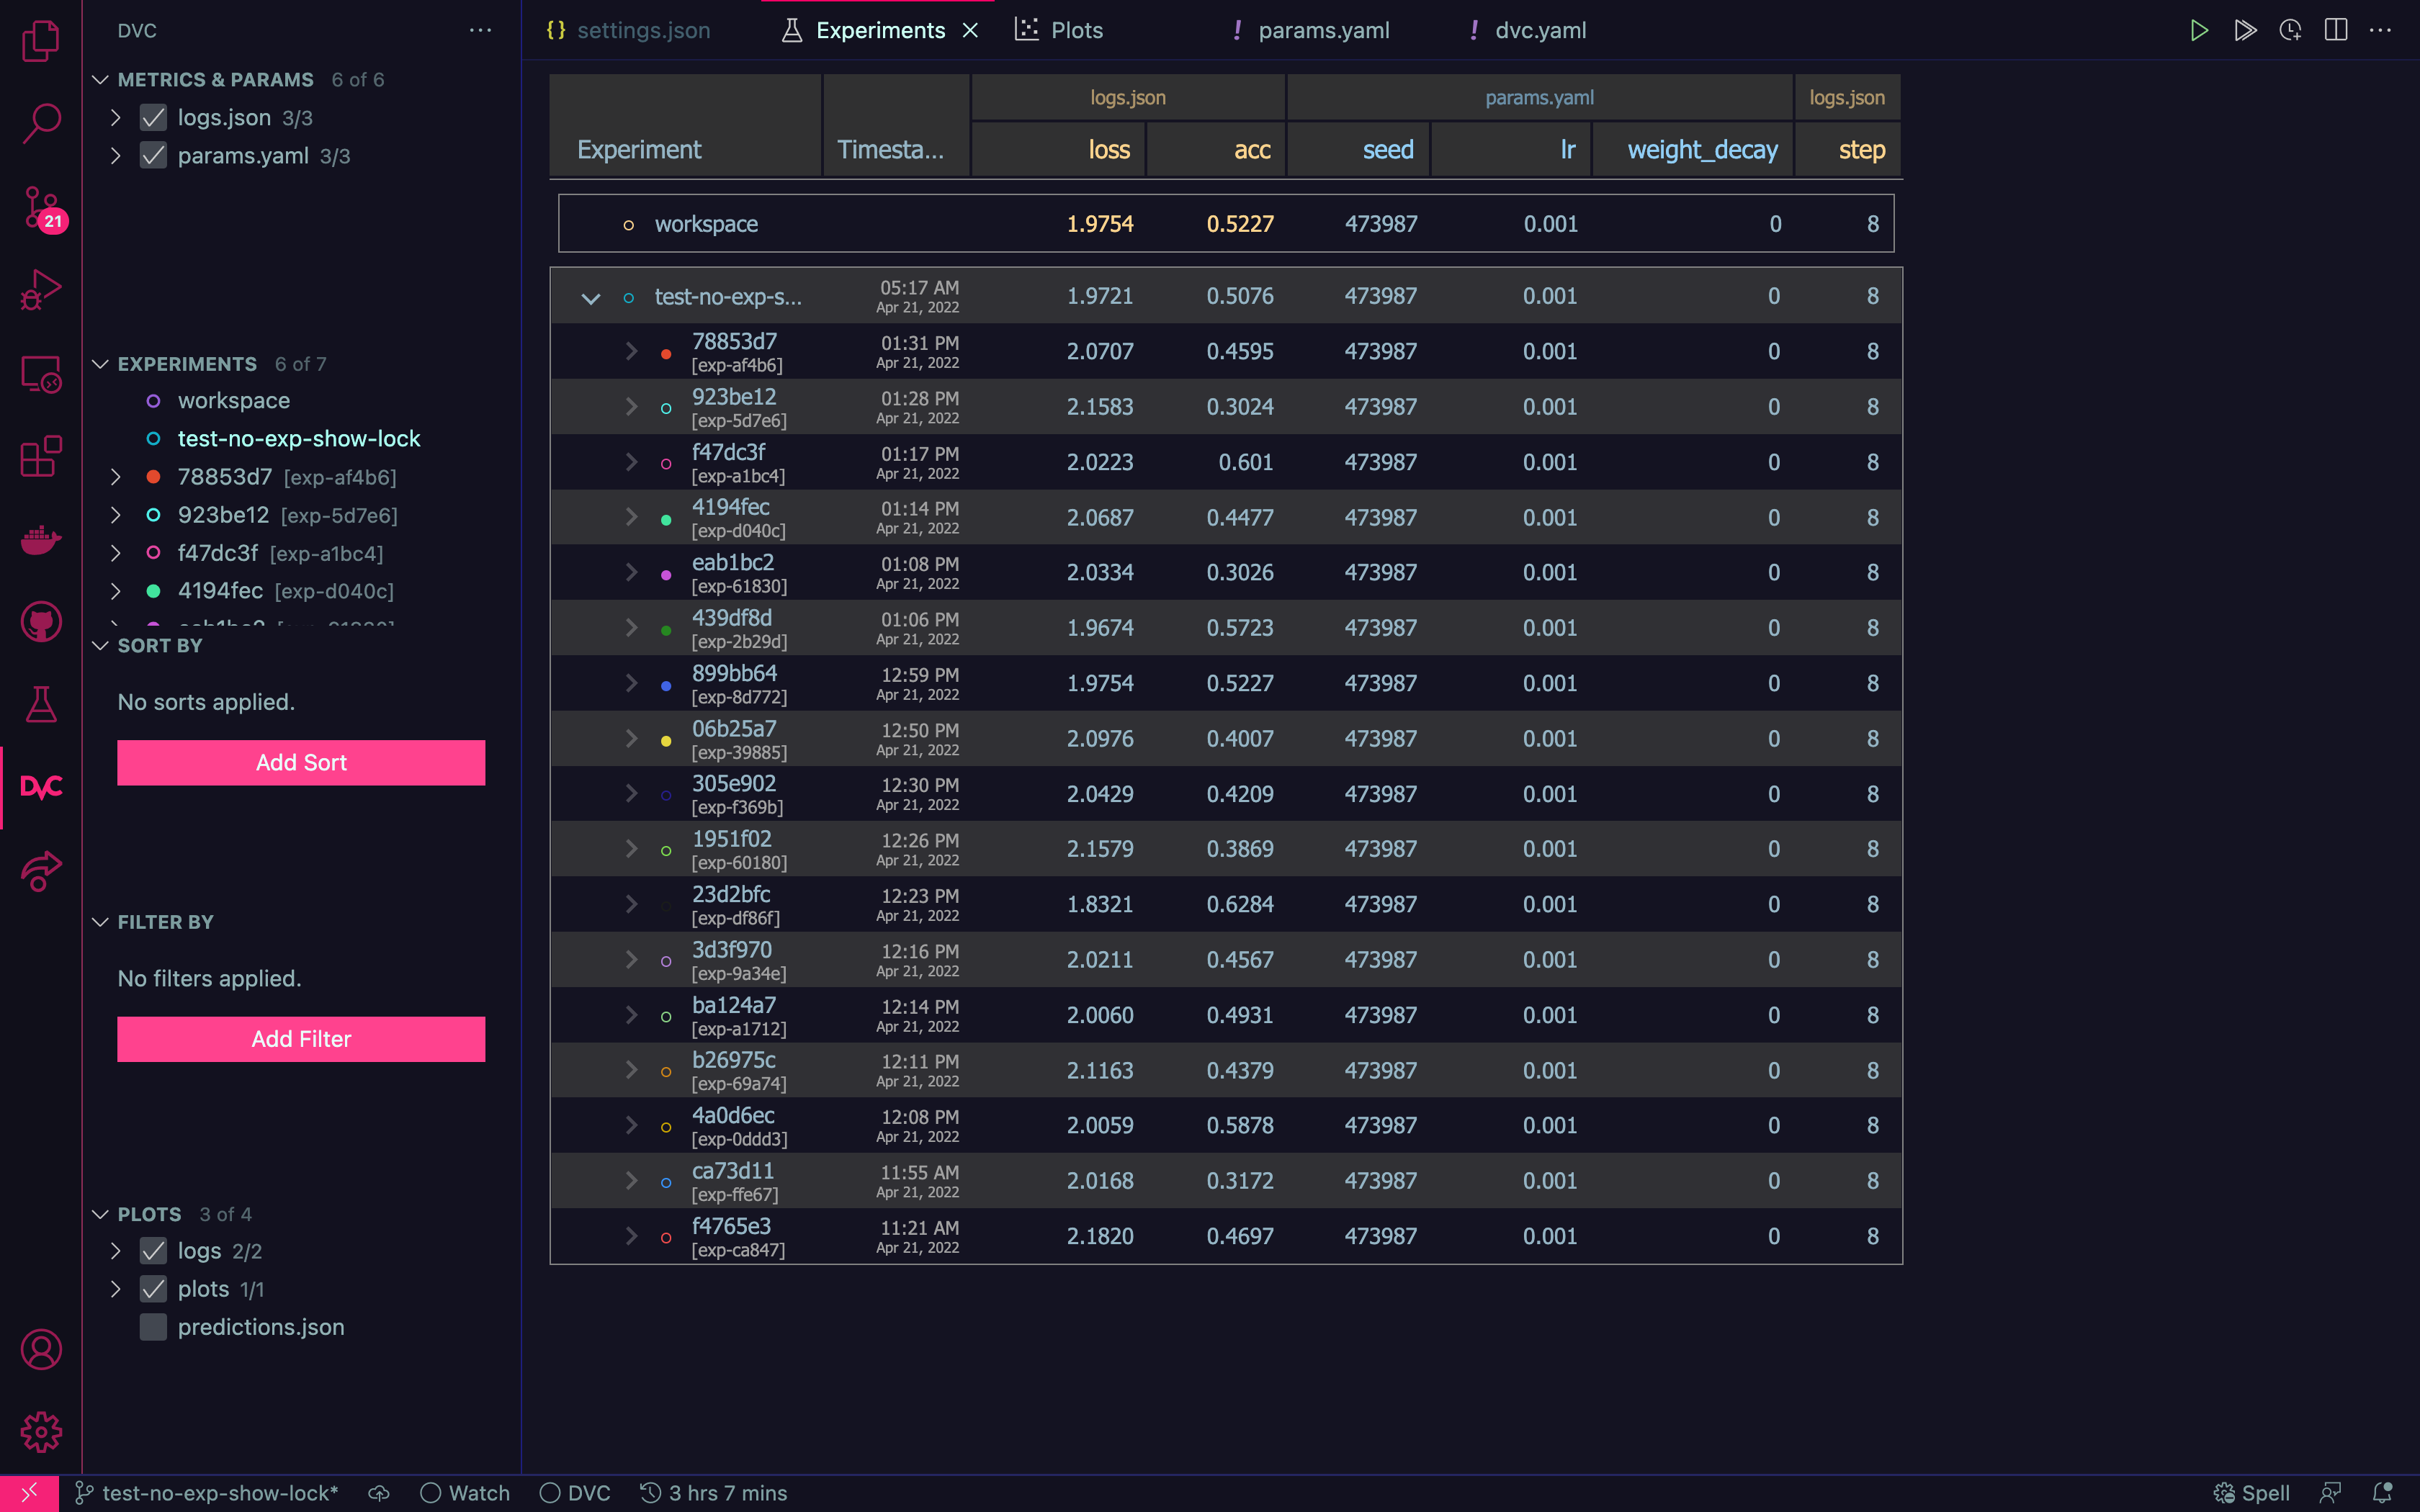Uncheck the logs.json metrics checkbox
Image resolution: width=2420 pixels, height=1512 pixels.
click(x=153, y=118)
